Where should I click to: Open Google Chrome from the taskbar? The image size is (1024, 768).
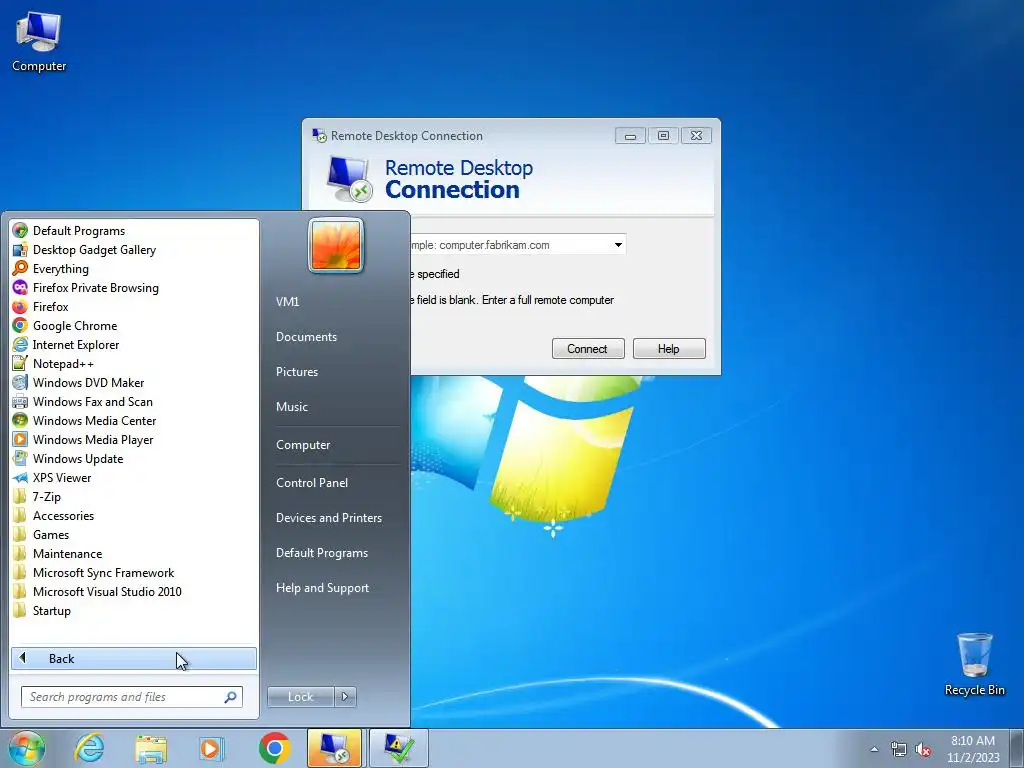[x=274, y=748]
